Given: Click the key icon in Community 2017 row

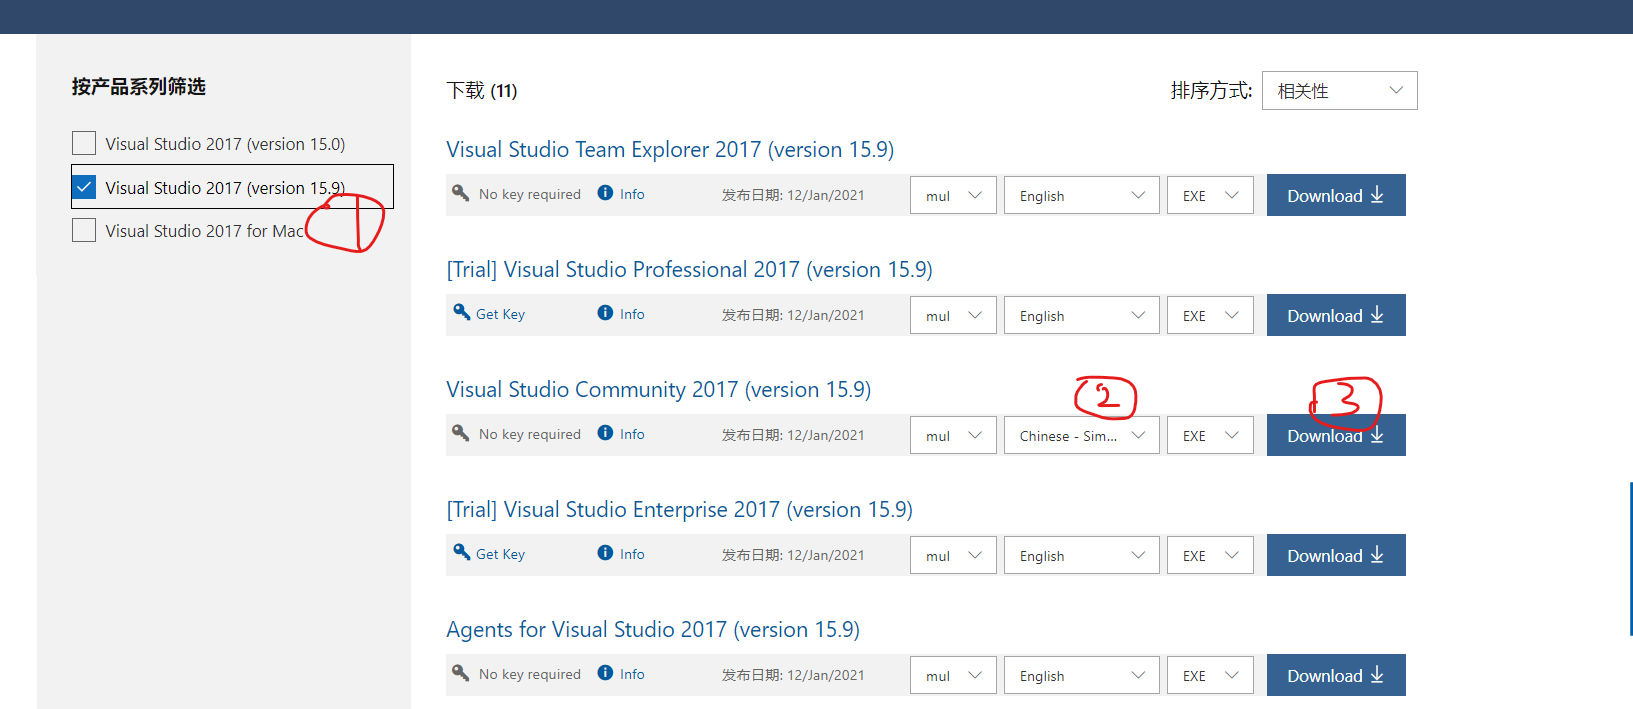Looking at the screenshot, I should coord(461,433).
